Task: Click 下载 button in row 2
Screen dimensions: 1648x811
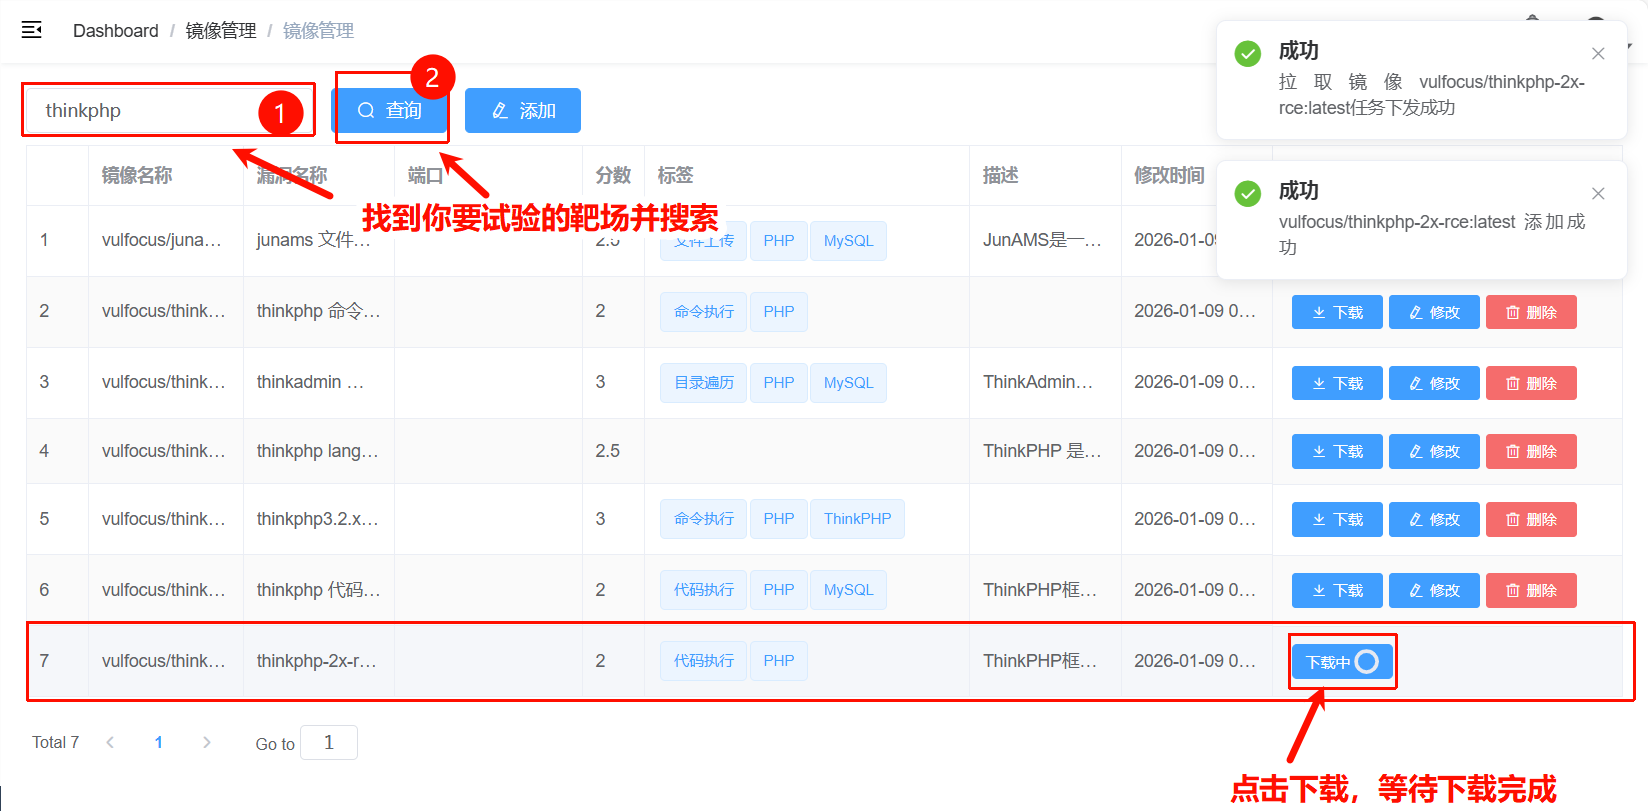Action: (x=1337, y=312)
